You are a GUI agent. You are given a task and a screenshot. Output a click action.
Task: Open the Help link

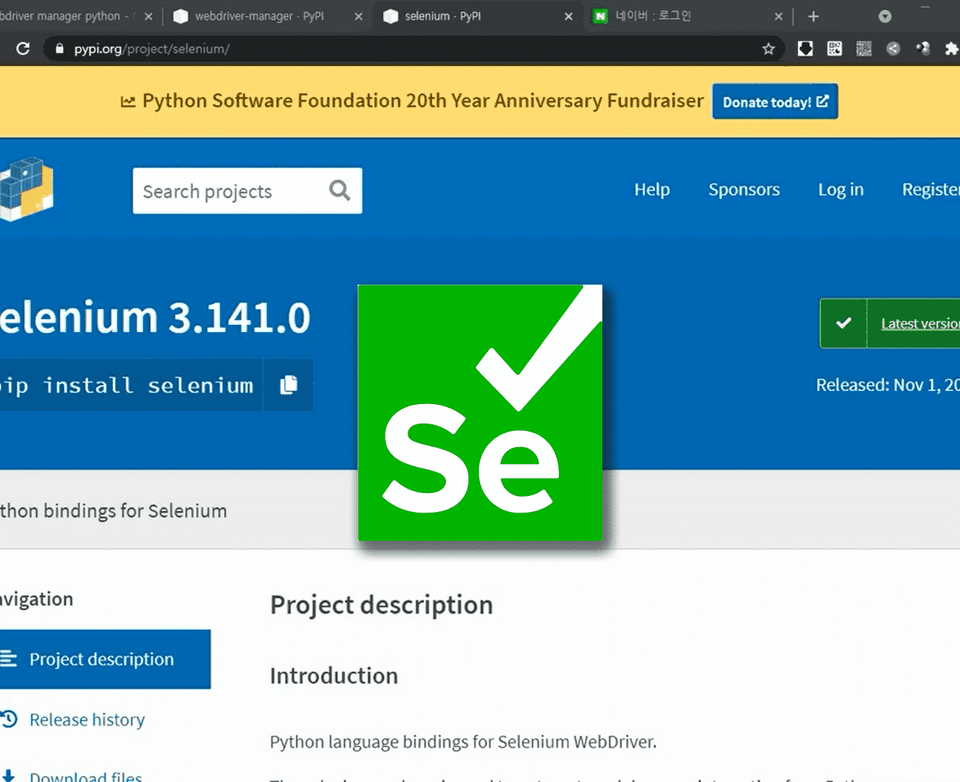click(x=652, y=190)
